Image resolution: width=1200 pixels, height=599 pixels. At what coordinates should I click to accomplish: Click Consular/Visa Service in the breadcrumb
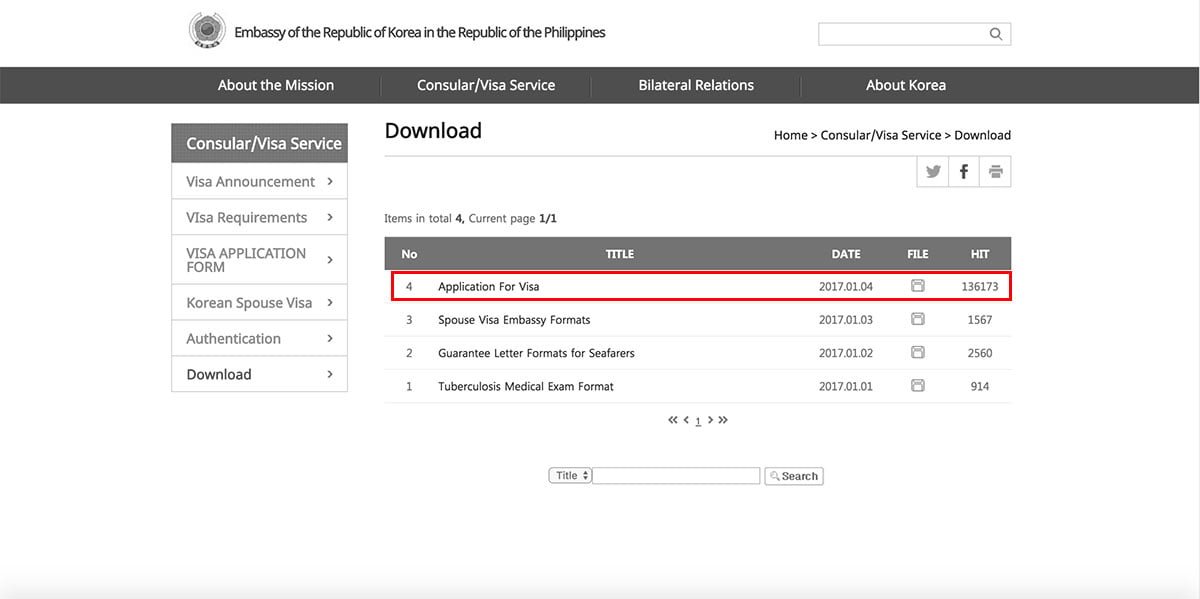click(880, 135)
